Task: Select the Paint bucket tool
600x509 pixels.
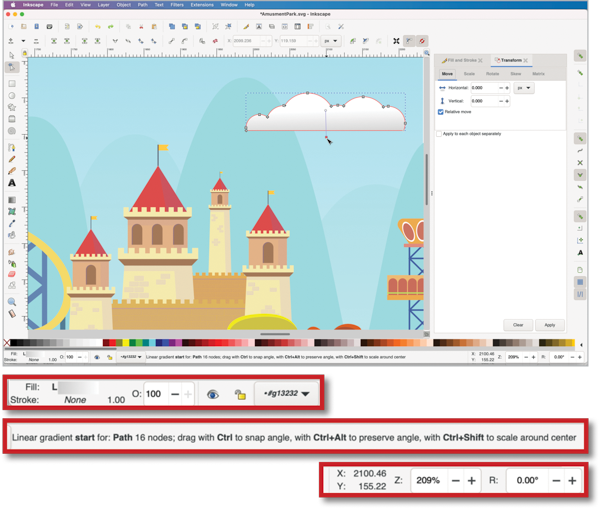Action: [x=12, y=235]
